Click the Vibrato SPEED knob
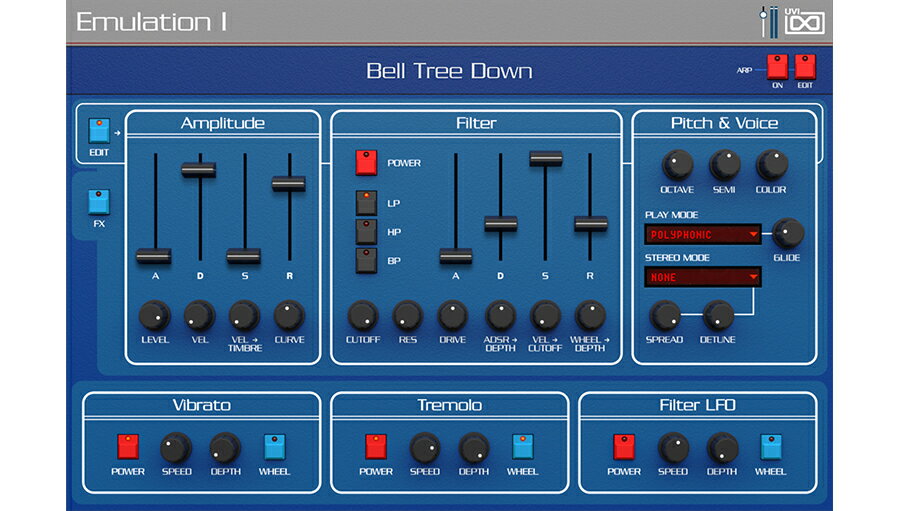 [x=176, y=447]
